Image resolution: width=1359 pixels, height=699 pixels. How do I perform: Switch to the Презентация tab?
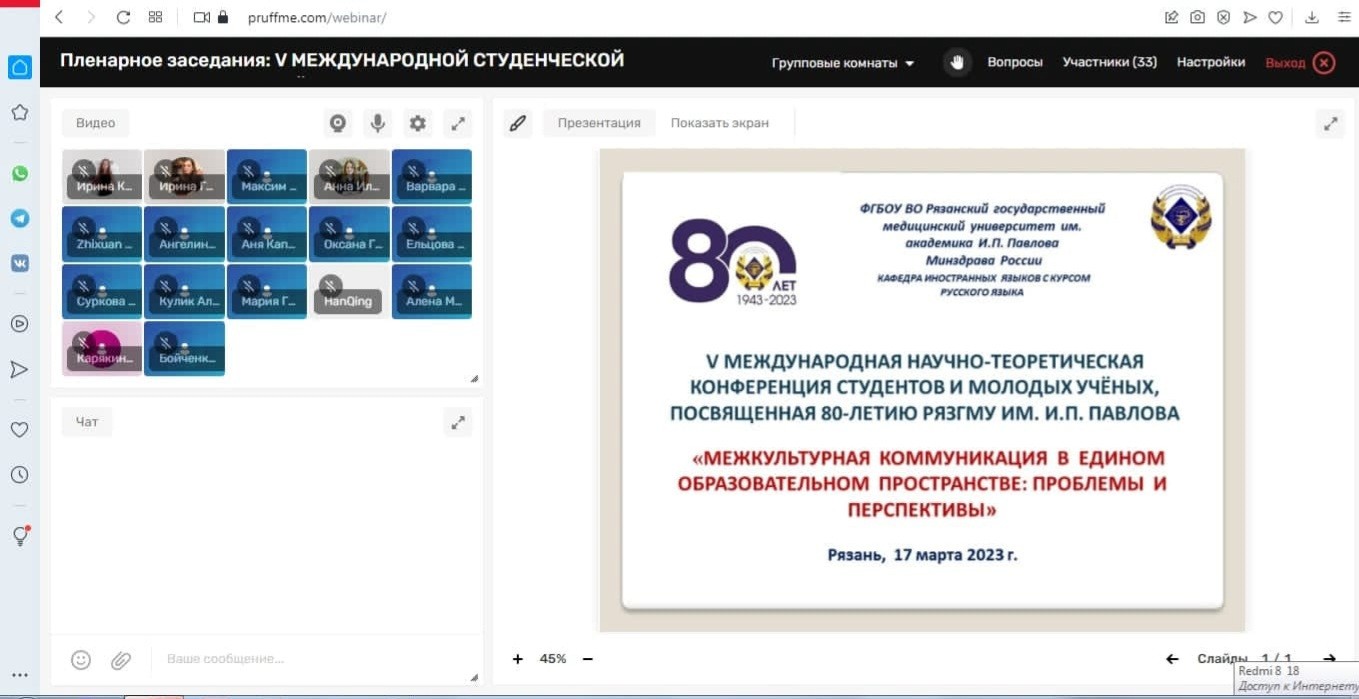(x=598, y=122)
